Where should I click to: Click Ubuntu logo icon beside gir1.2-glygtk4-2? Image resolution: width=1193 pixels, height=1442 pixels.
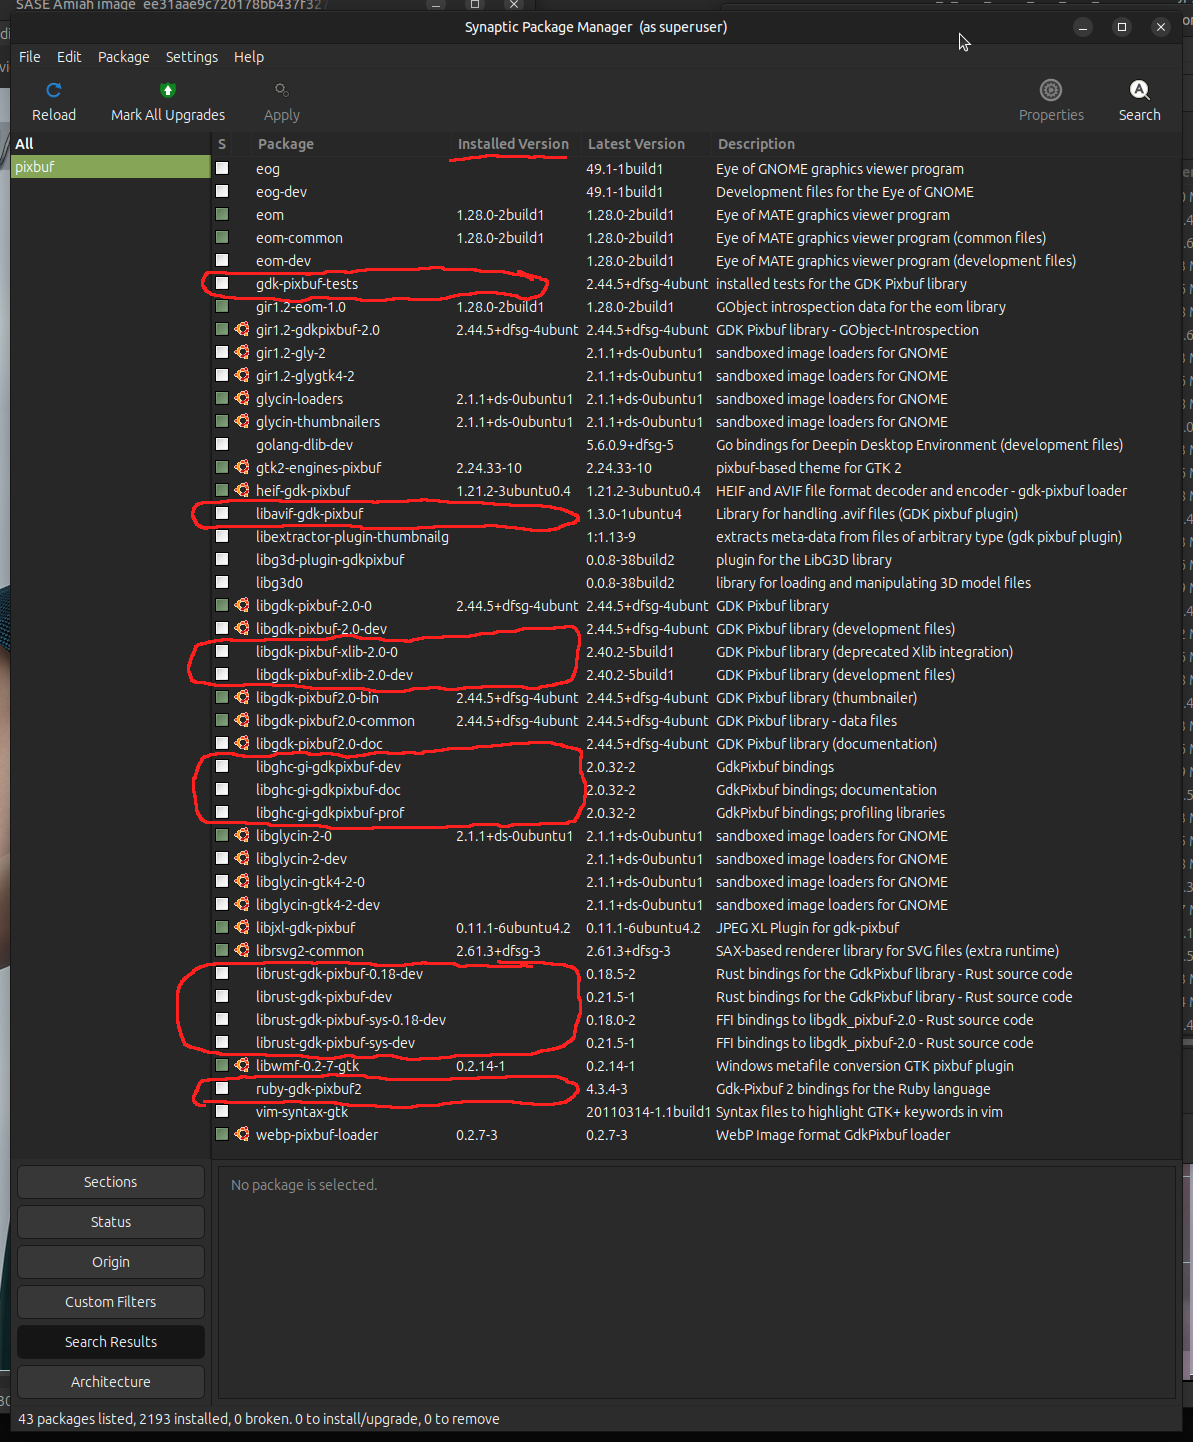pos(242,375)
